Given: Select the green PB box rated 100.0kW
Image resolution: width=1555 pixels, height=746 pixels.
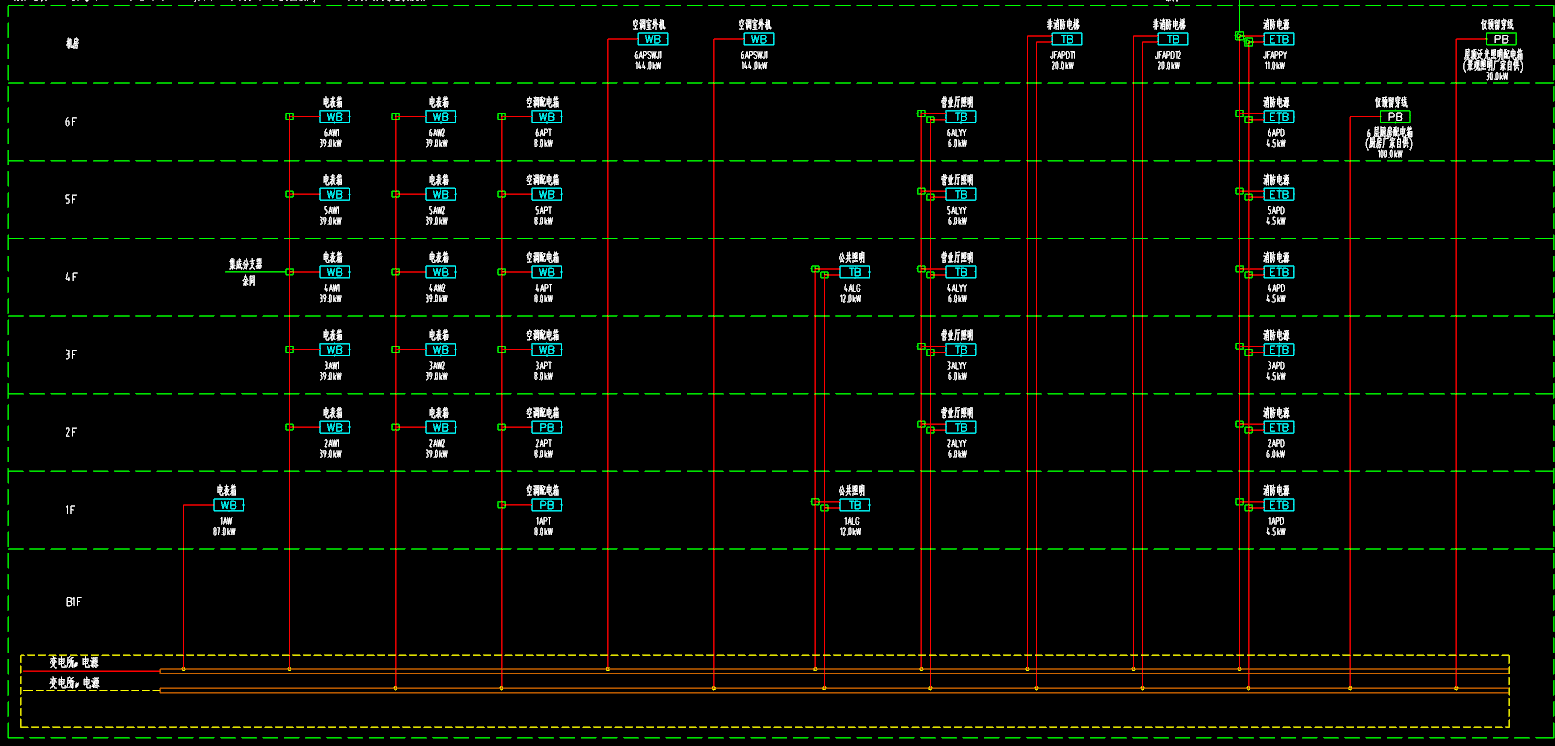Looking at the screenshot, I should (x=1395, y=117).
